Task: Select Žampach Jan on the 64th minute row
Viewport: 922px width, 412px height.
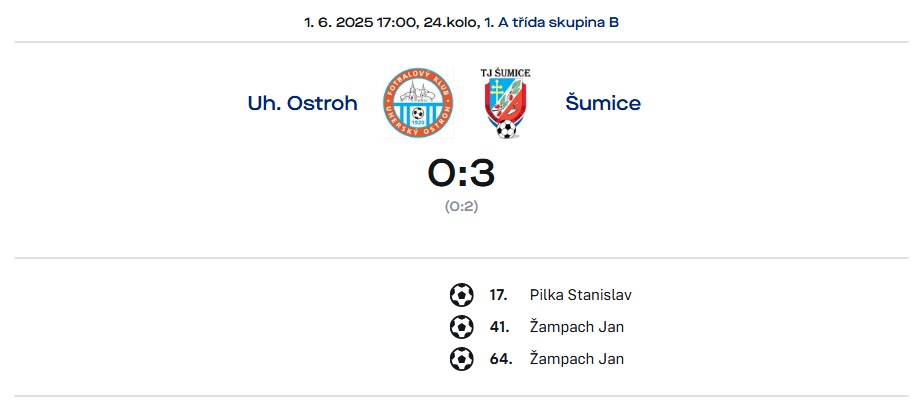Action: click(577, 359)
